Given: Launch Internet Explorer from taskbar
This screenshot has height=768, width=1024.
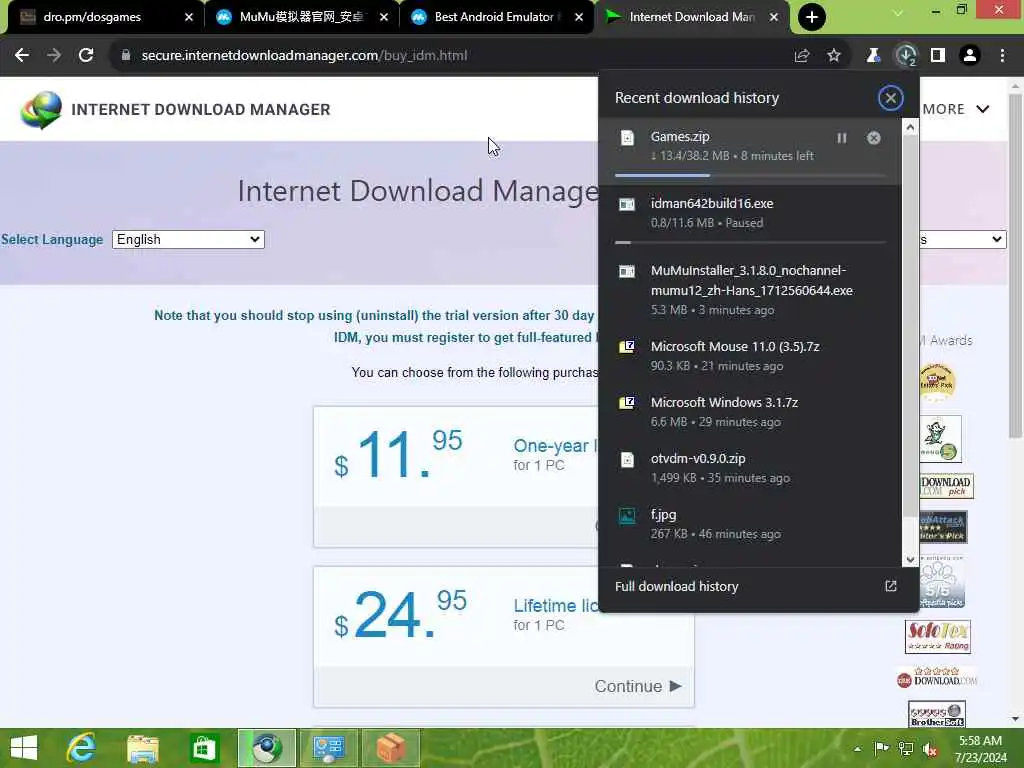Looking at the screenshot, I should (x=81, y=748).
